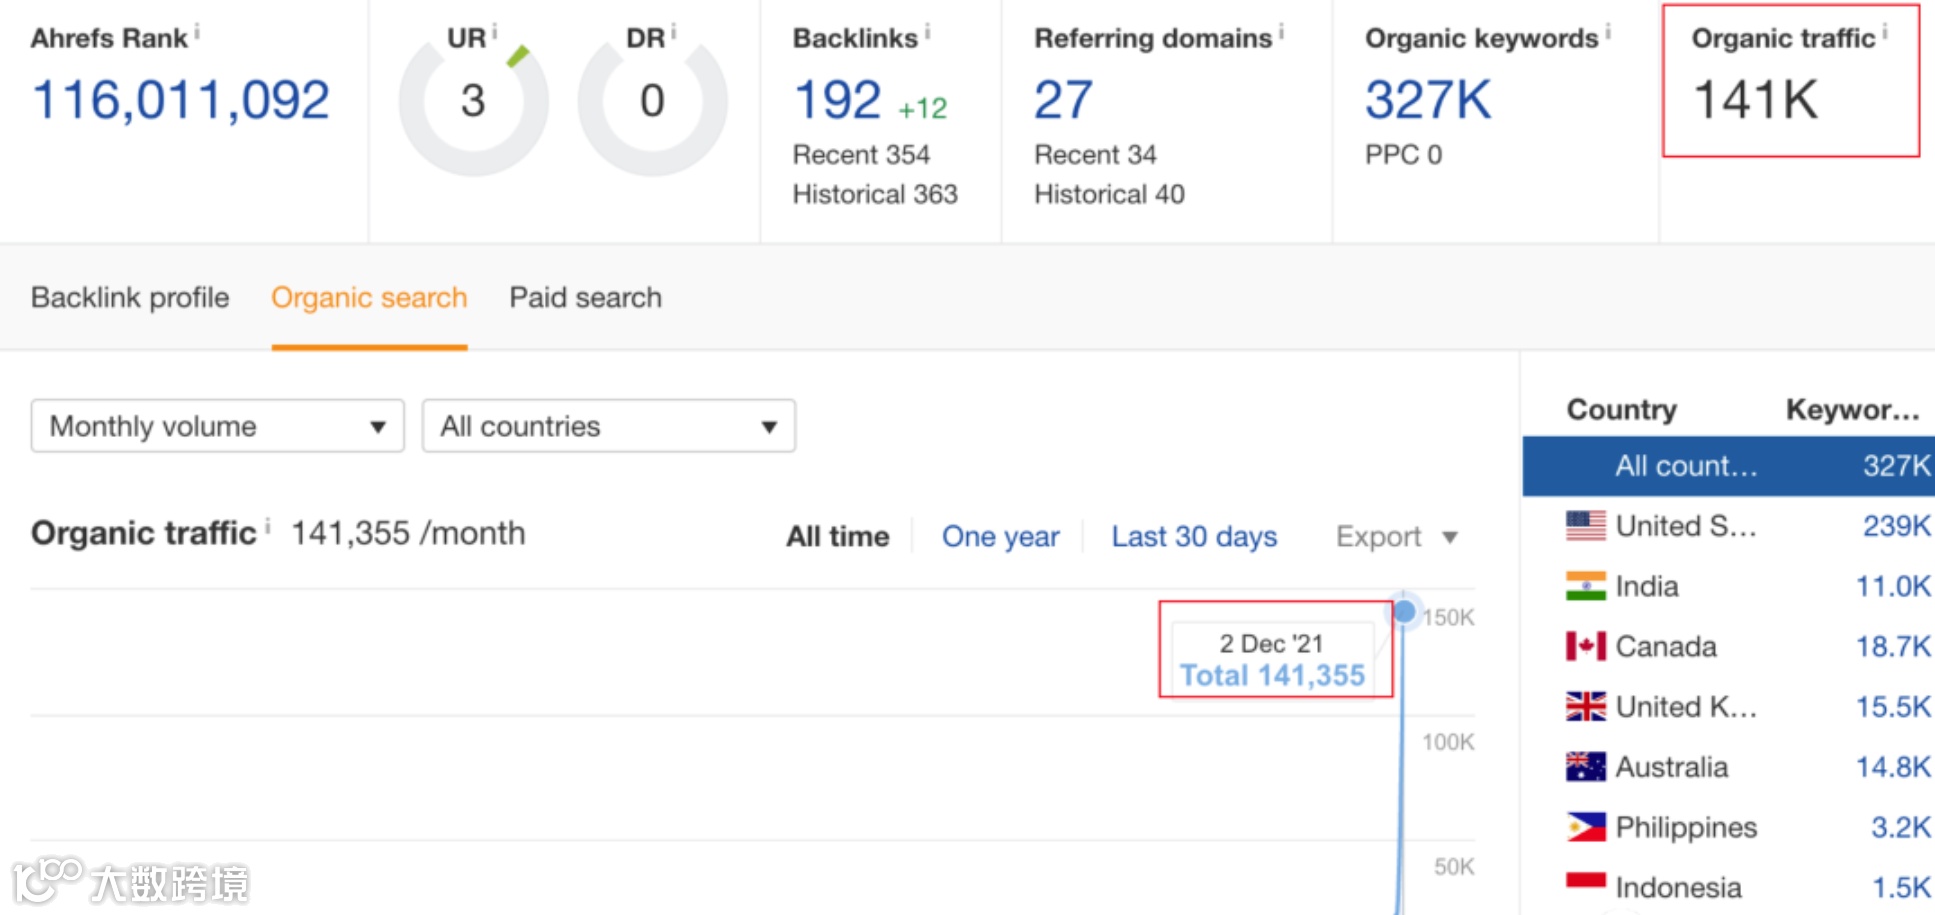Viewport: 1935px width, 915px height.
Task: Click the info icon beside Referring domains
Action: (x=1282, y=32)
